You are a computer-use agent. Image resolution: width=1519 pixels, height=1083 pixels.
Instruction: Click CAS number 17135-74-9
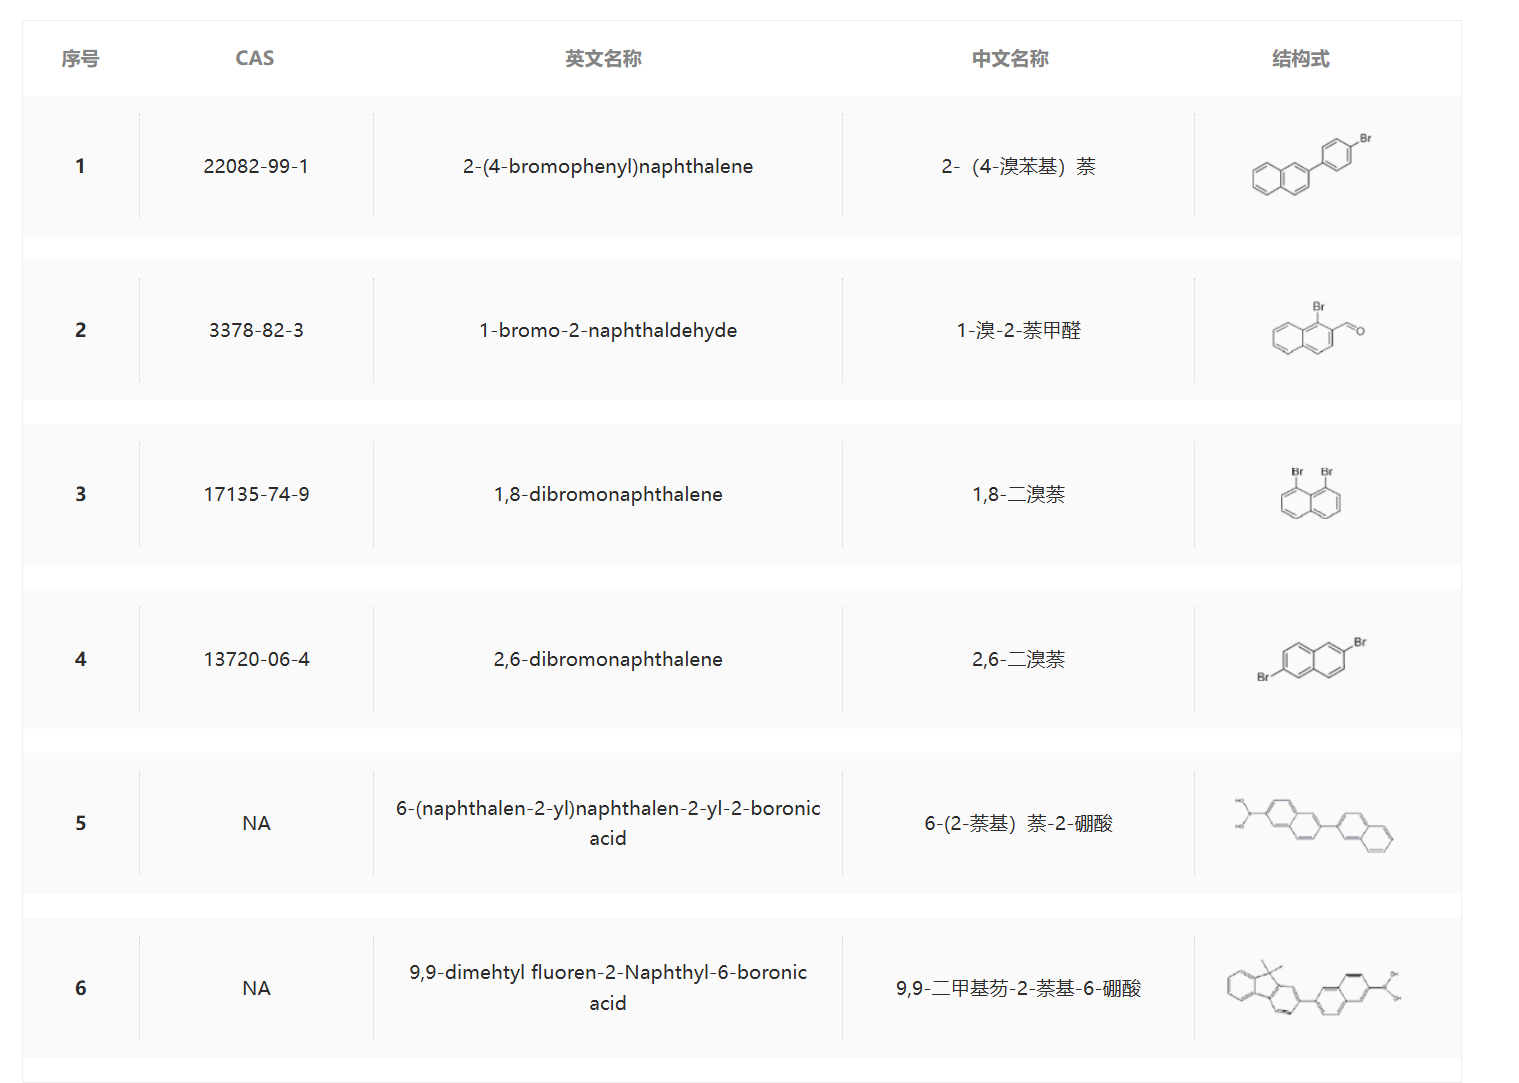point(256,494)
